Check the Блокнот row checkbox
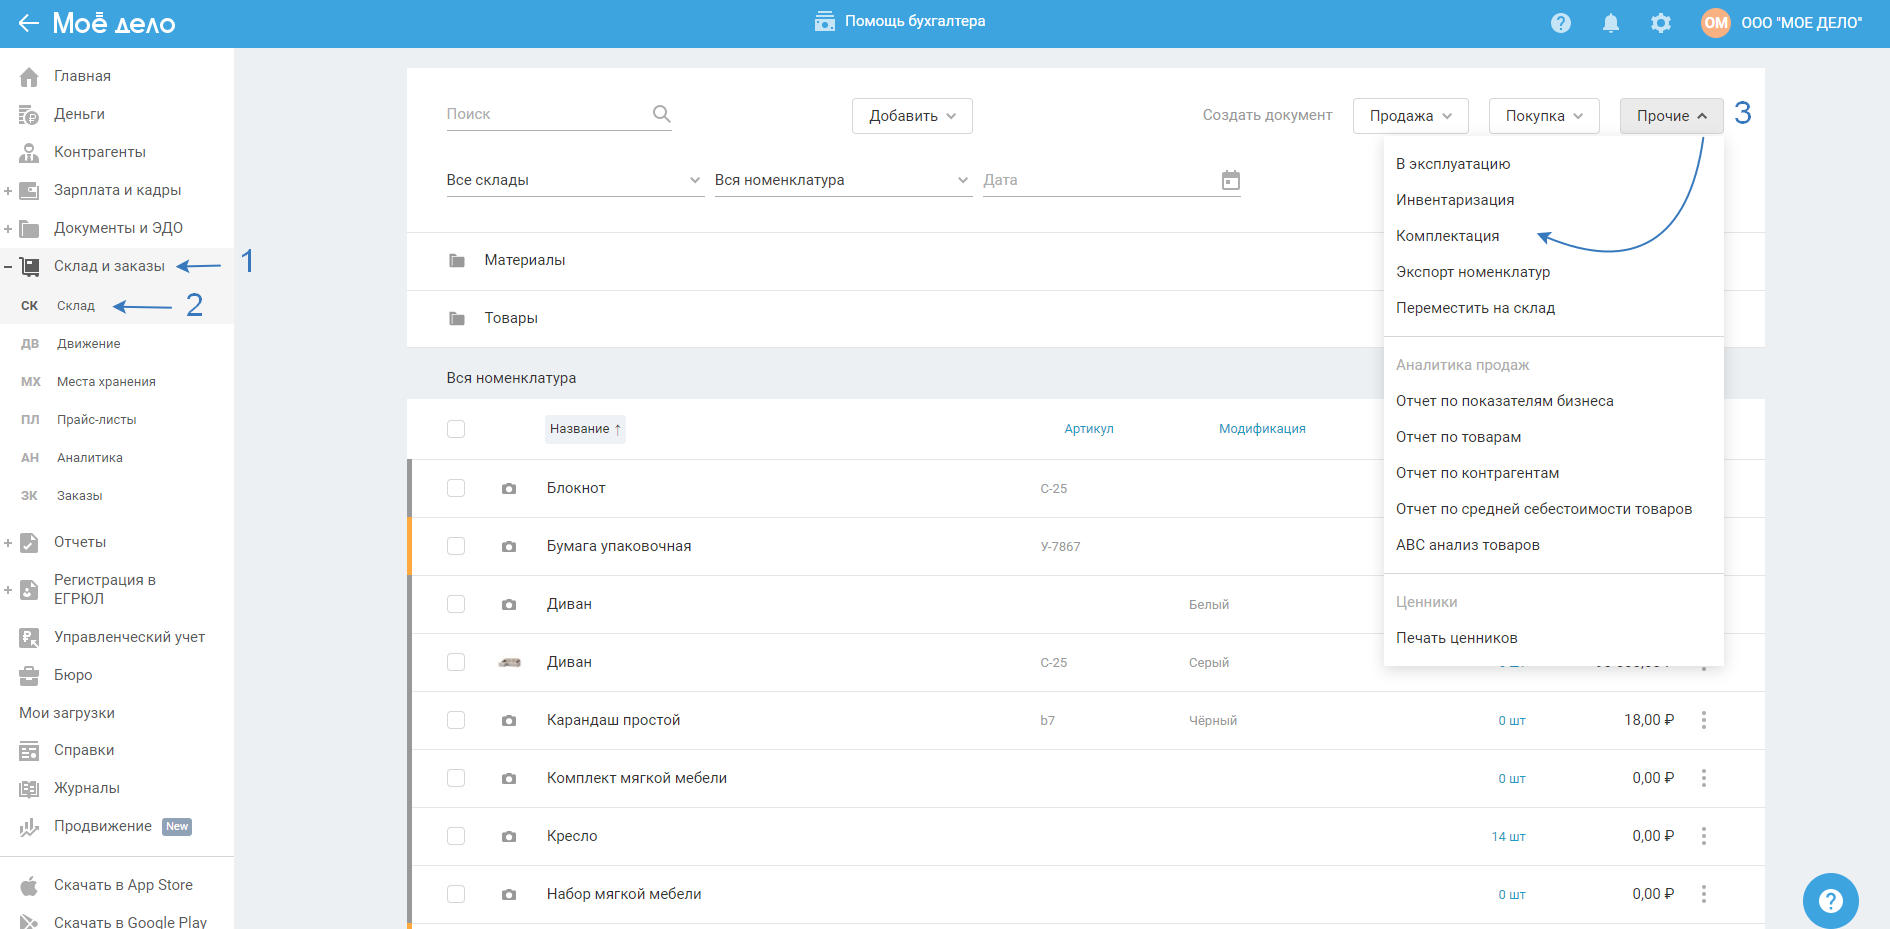The height and width of the screenshot is (929, 1890). tap(456, 488)
